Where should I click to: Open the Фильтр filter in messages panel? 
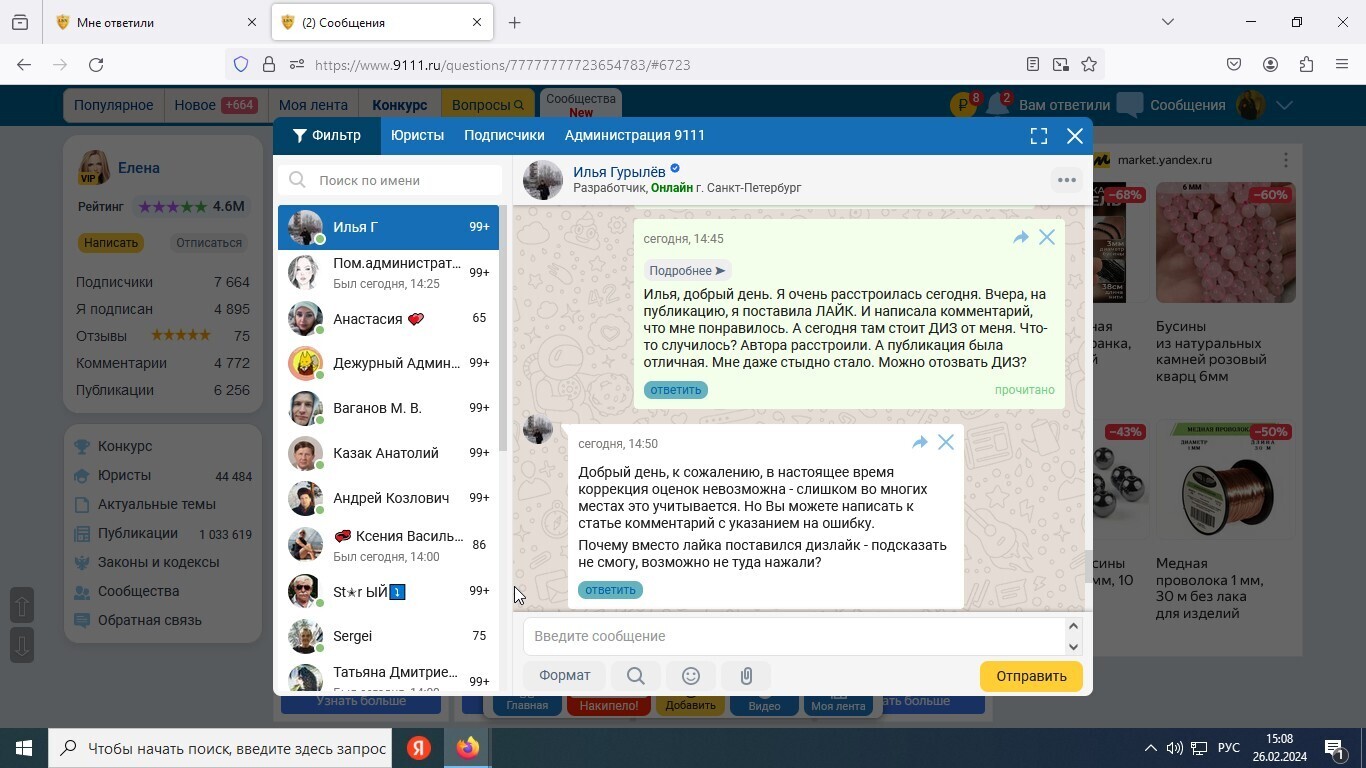(327, 136)
